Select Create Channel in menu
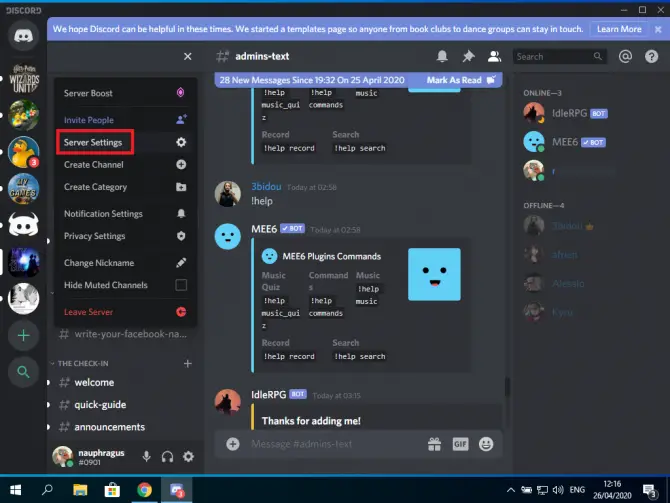 point(126,165)
